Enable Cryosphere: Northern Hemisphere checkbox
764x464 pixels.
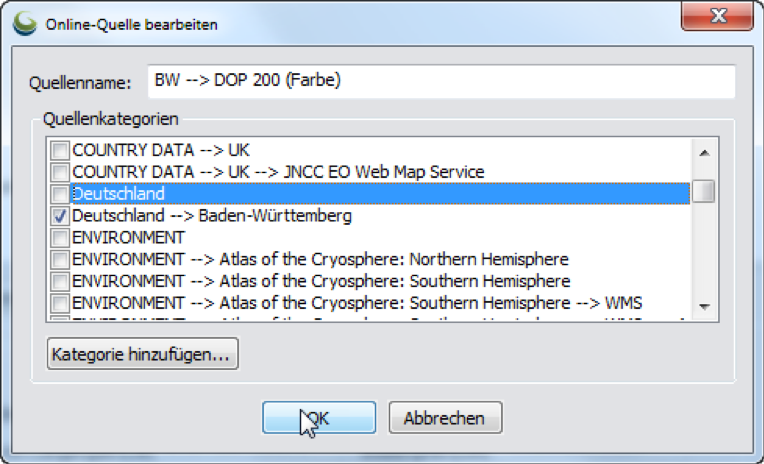(x=60, y=259)
